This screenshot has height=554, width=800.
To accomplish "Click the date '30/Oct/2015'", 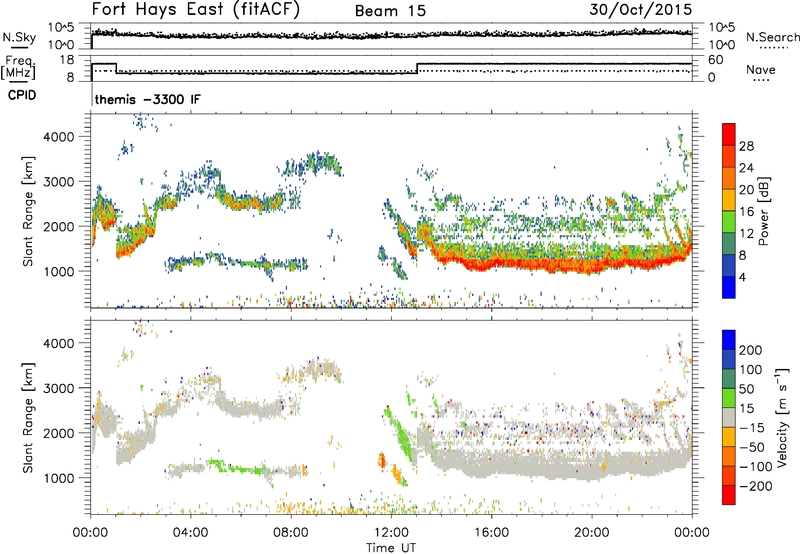I will 641,10.
